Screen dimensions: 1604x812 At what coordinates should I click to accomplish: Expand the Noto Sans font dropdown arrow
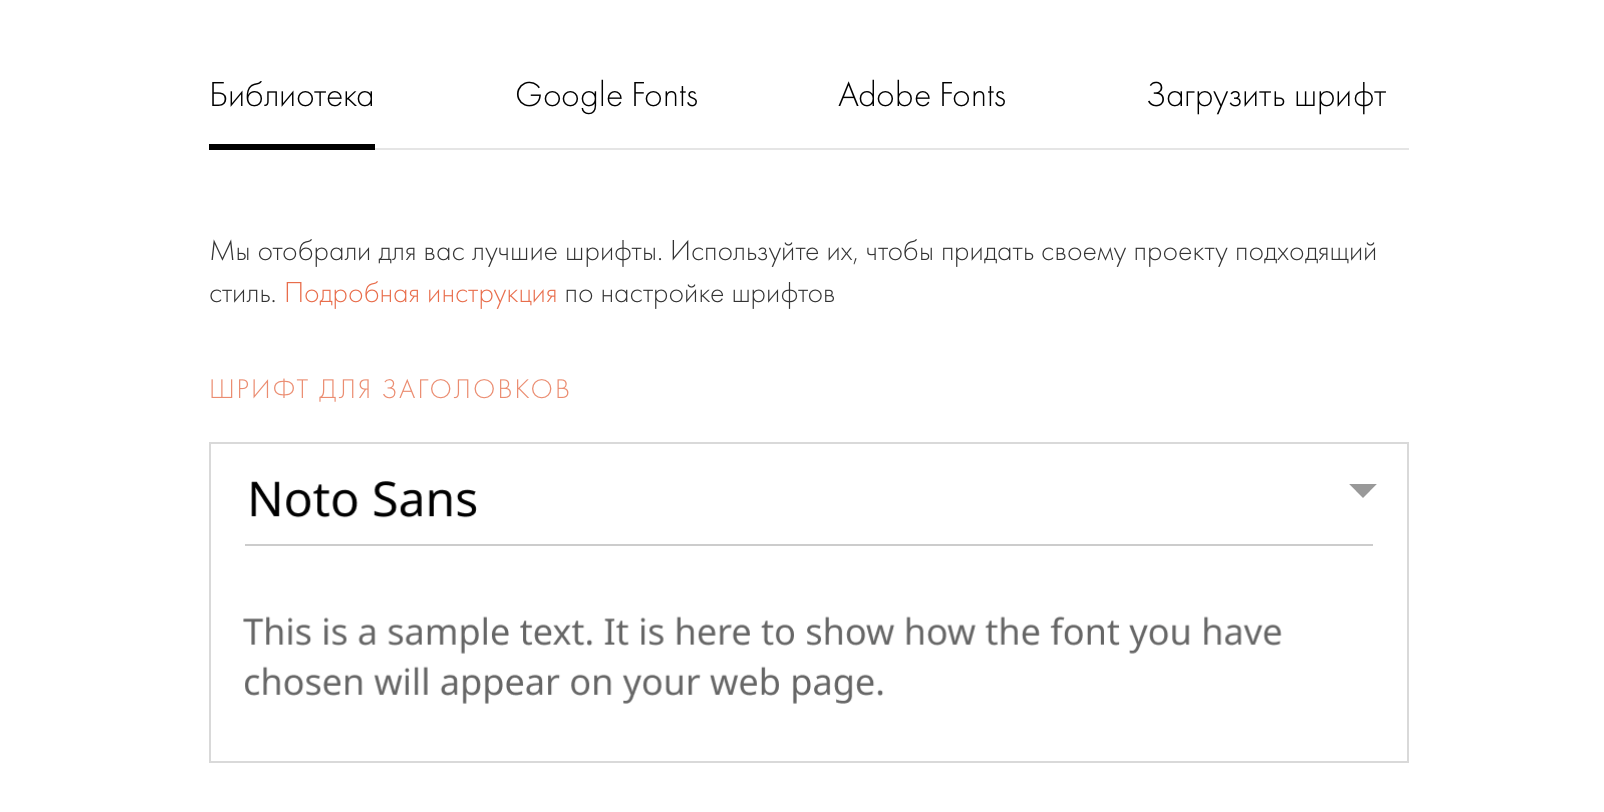pos(1362,490)
